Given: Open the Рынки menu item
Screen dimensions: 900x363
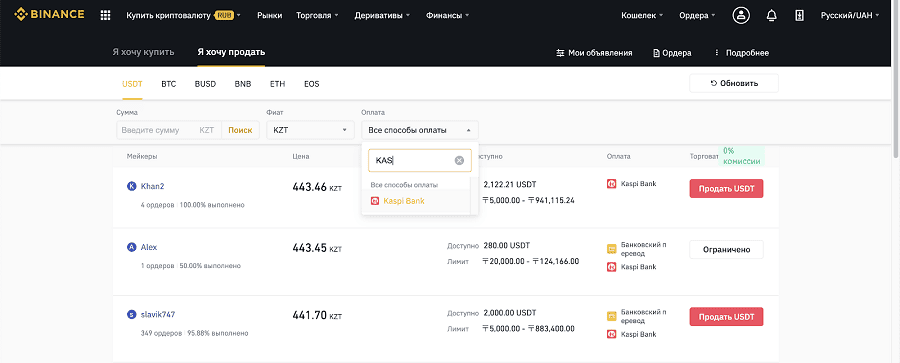Looking at the screenshot, I should coord(270,16).
